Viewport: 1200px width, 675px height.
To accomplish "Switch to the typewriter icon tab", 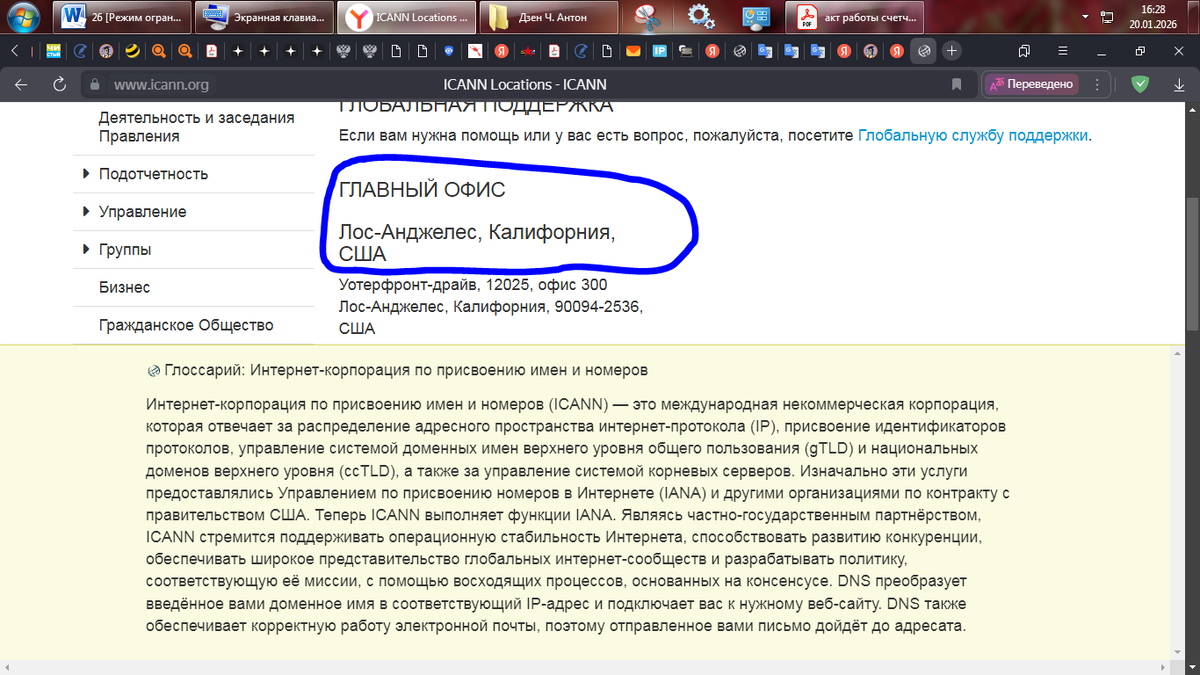I will 686,51.
